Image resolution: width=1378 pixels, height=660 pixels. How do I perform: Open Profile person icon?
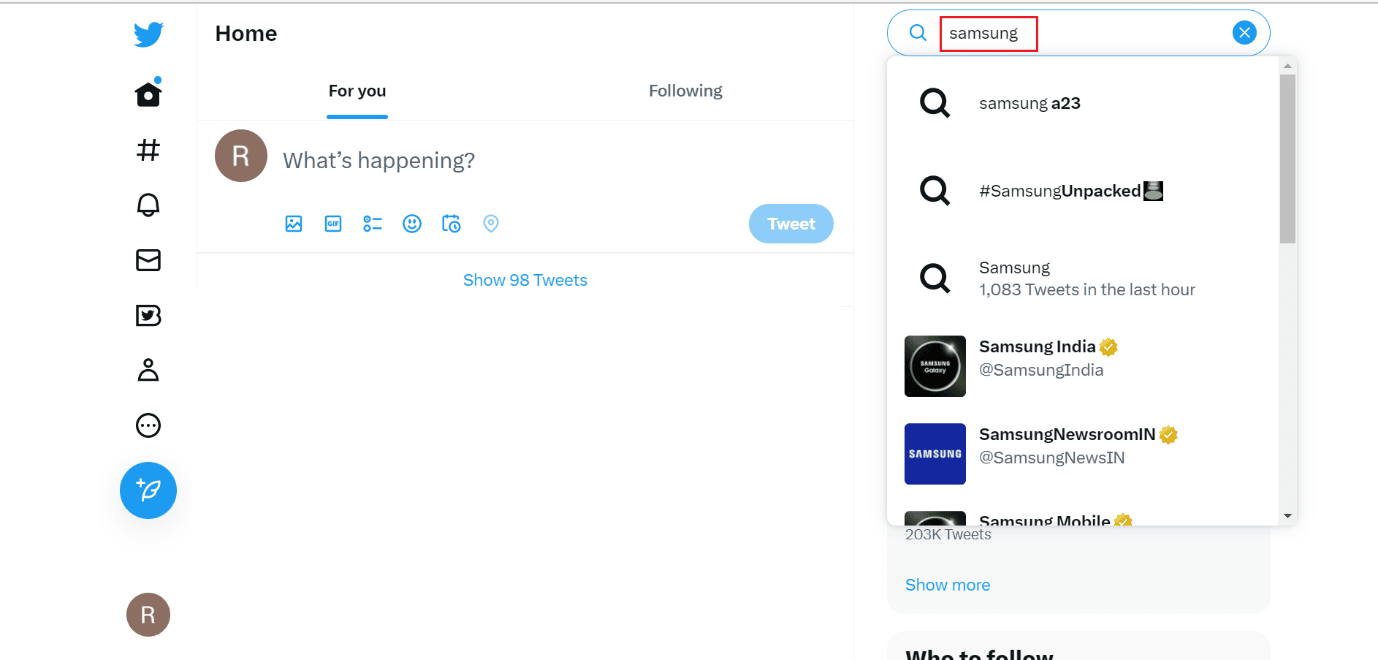tap(148, 370)
